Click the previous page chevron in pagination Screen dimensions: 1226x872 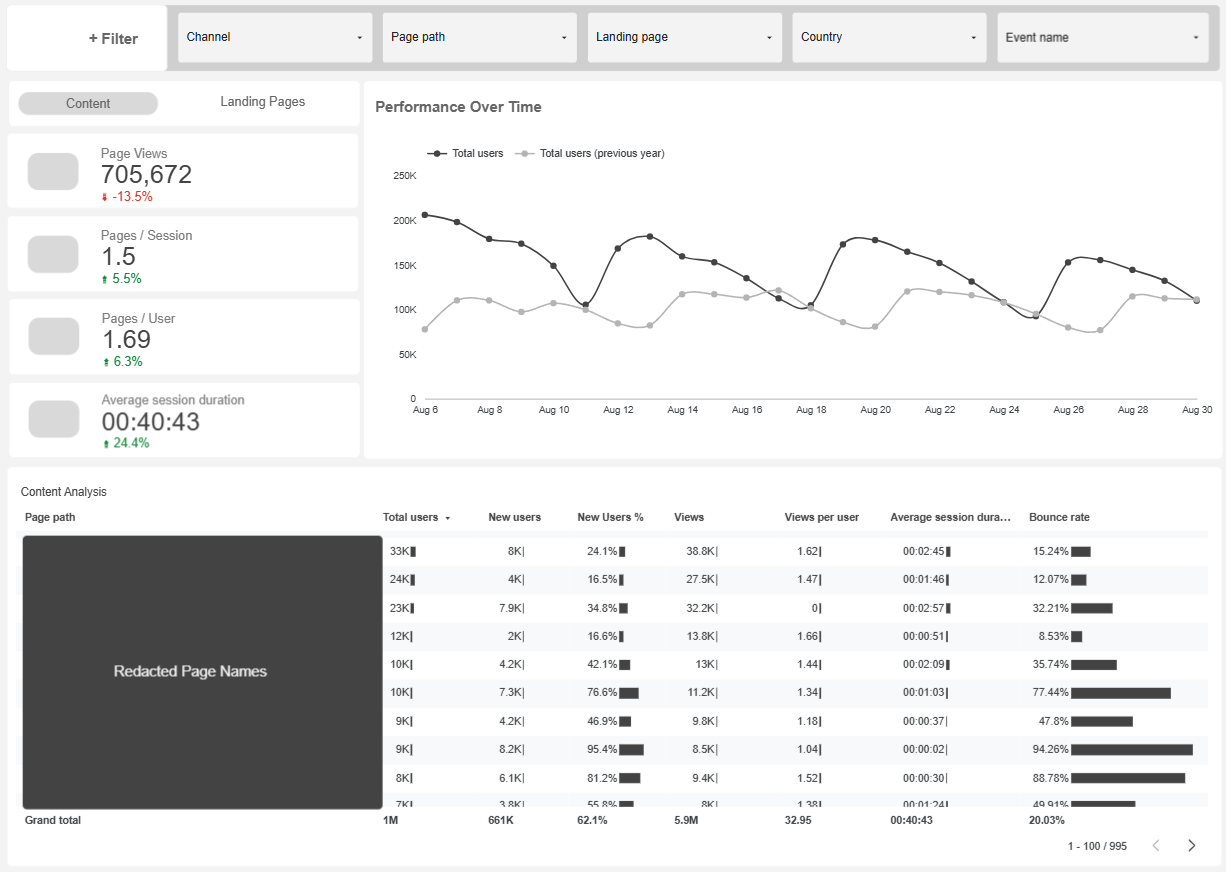coord(1156,845)
